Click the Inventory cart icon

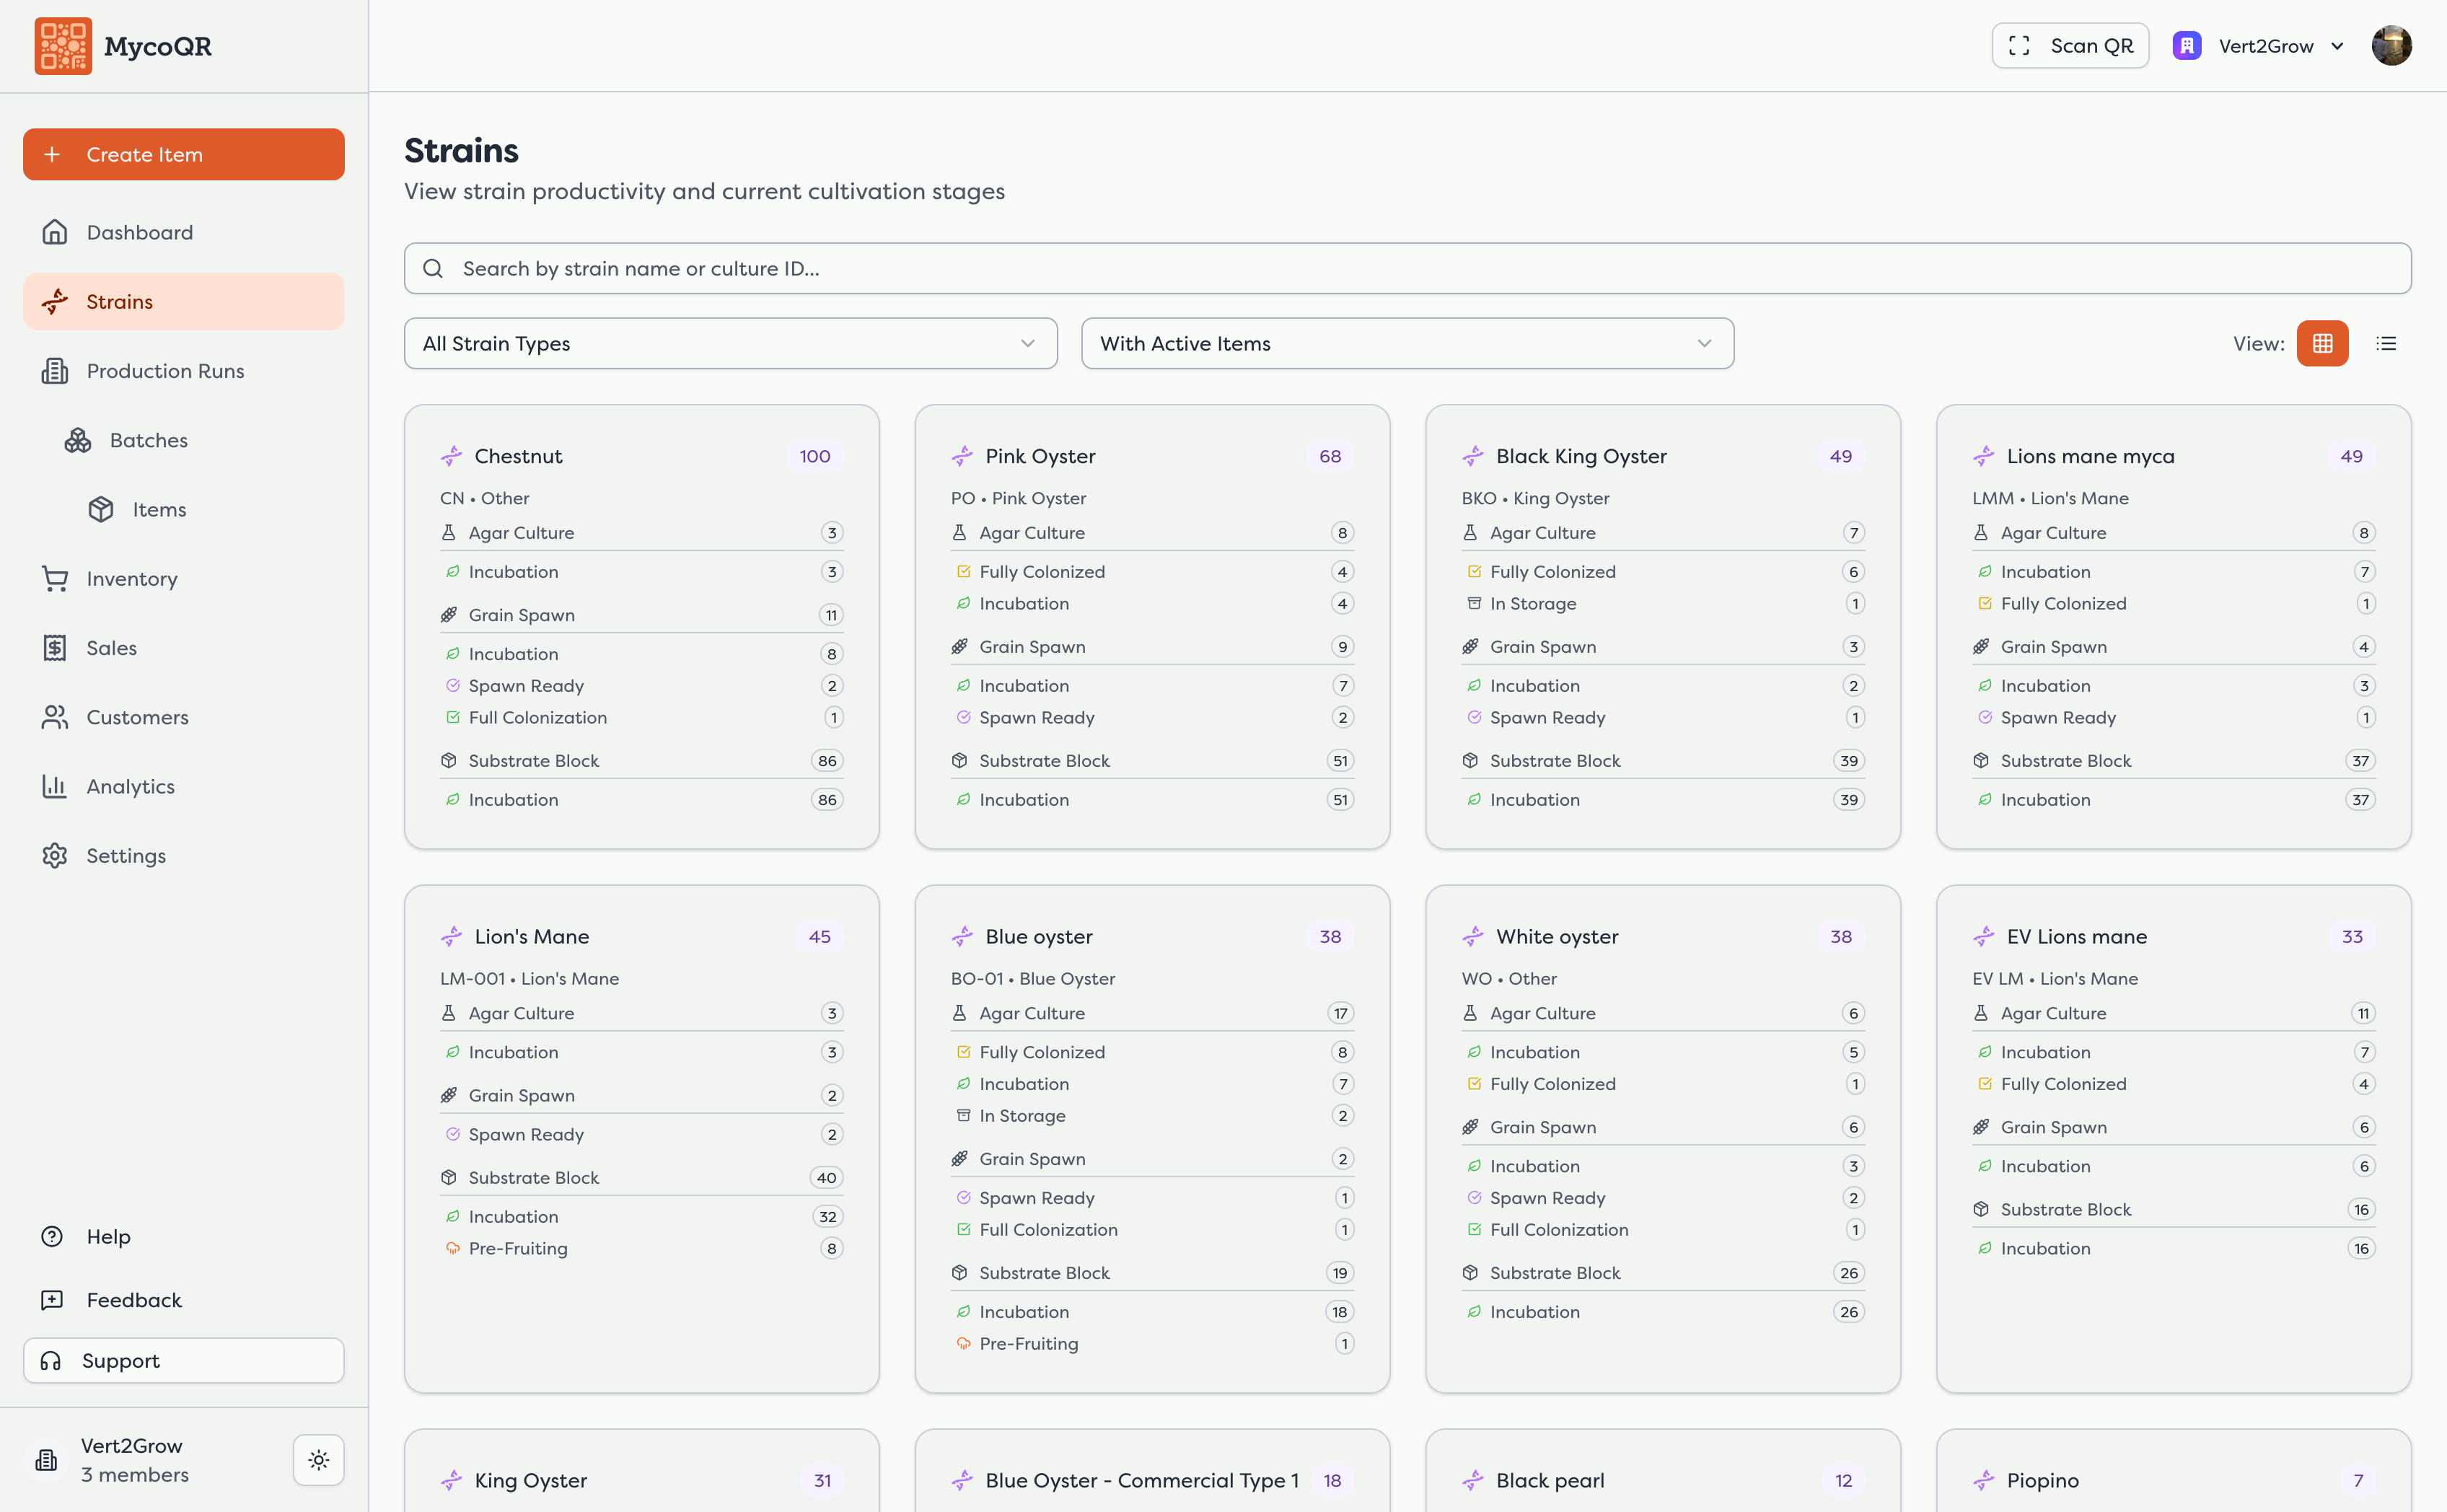[x=55, y=578]
